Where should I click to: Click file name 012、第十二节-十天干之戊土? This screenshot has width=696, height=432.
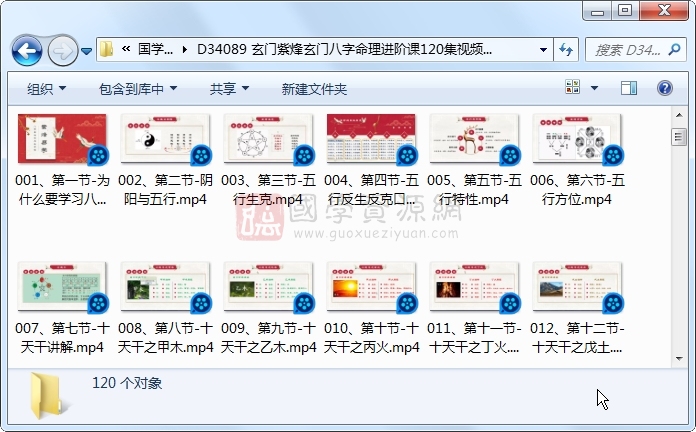(x=577, y=337)
